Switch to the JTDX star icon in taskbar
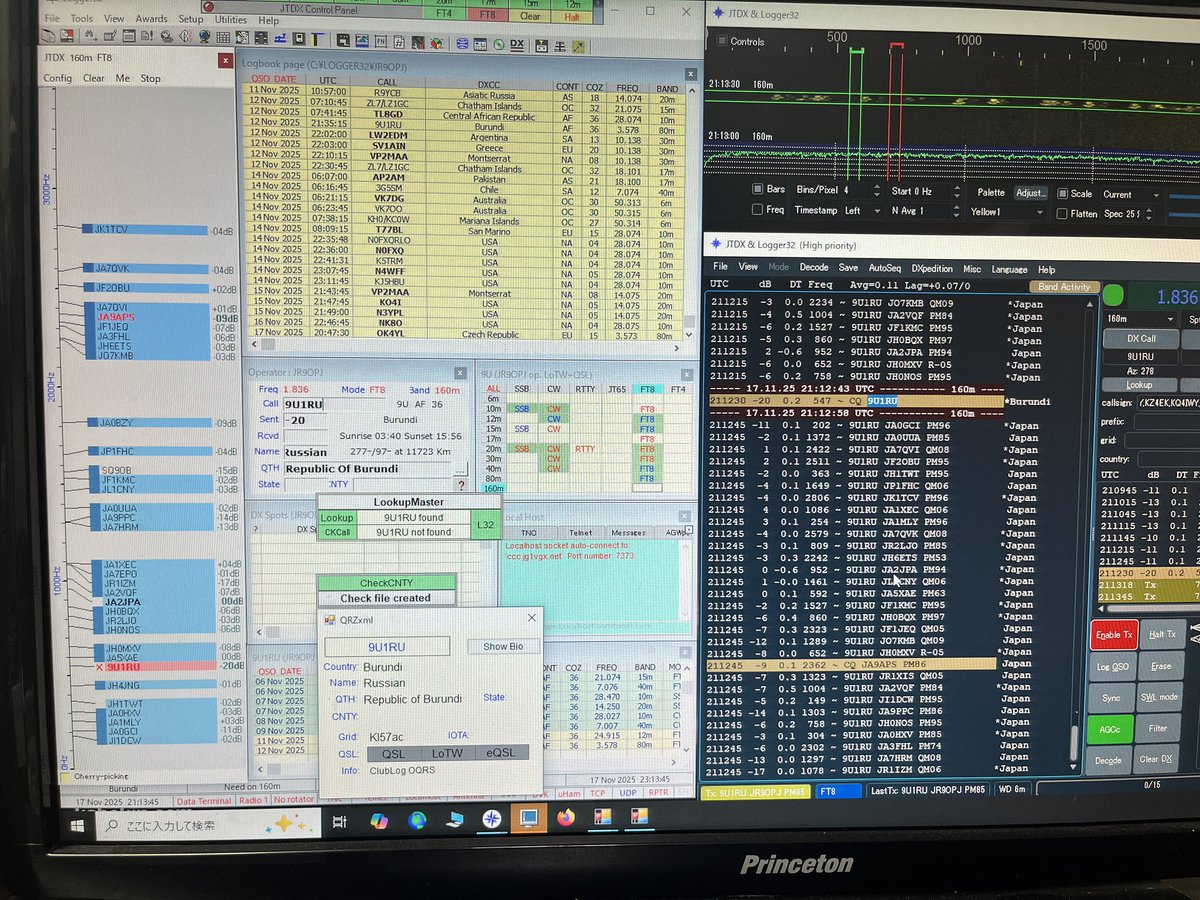Viewport: 1200px width, 900px height. click(x=491, y=818)
